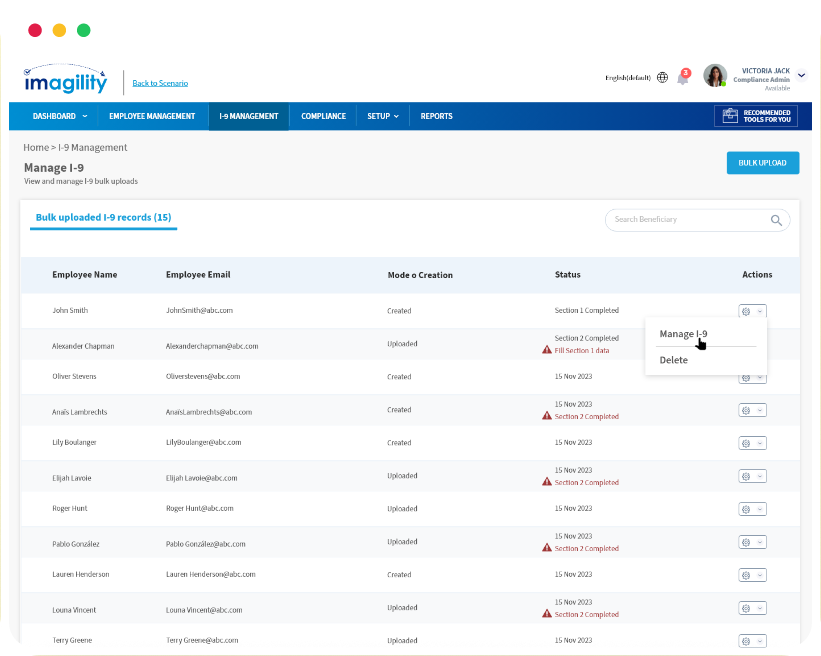821x656 pixels.
Task: Select Delete in the actions menu
Action: tap(674, 360)
